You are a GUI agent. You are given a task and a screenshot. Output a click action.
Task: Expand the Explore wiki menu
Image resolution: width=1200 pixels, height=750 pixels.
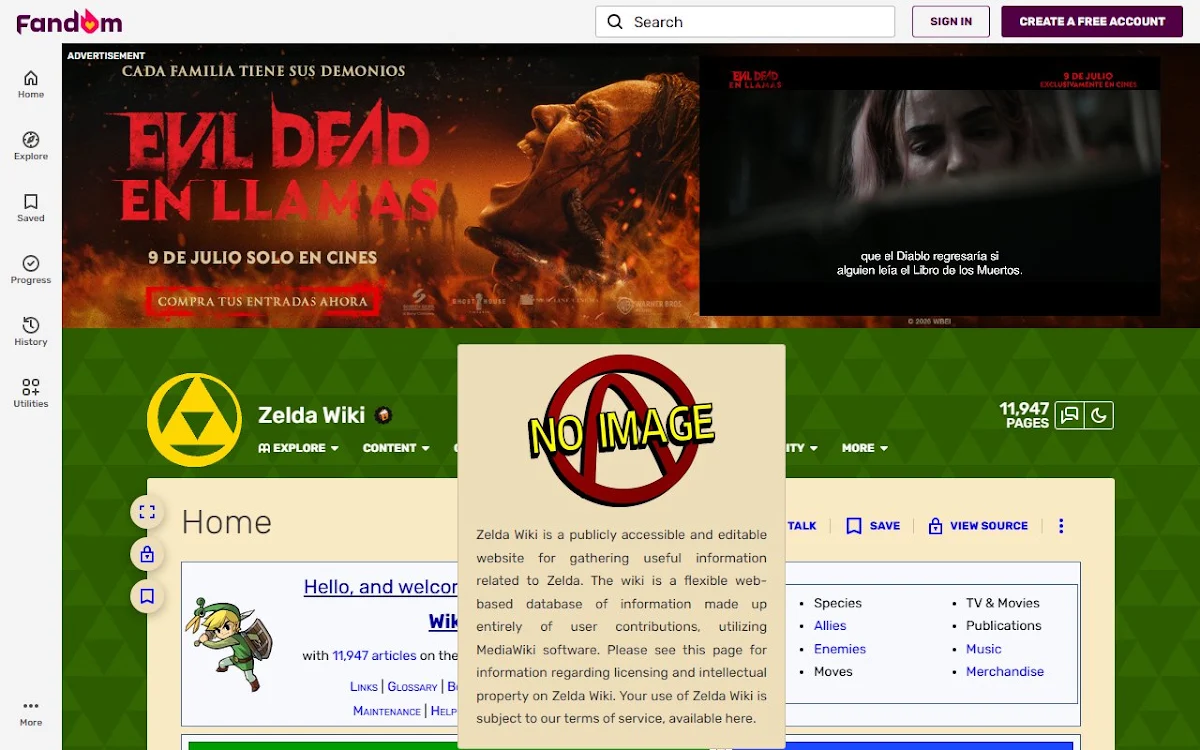tap(299, 448)
